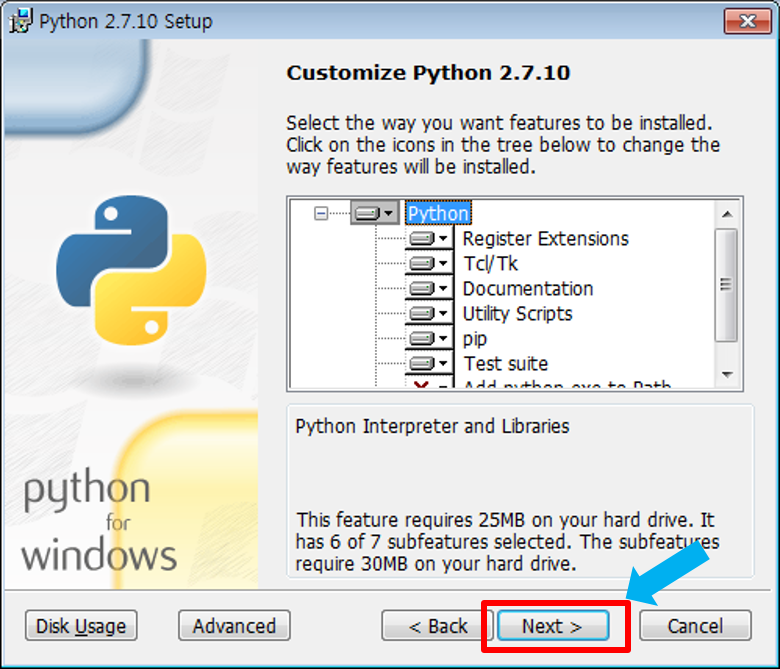Click the feature list scroll up arrow

pyautogui.click(x=727, y=213)
